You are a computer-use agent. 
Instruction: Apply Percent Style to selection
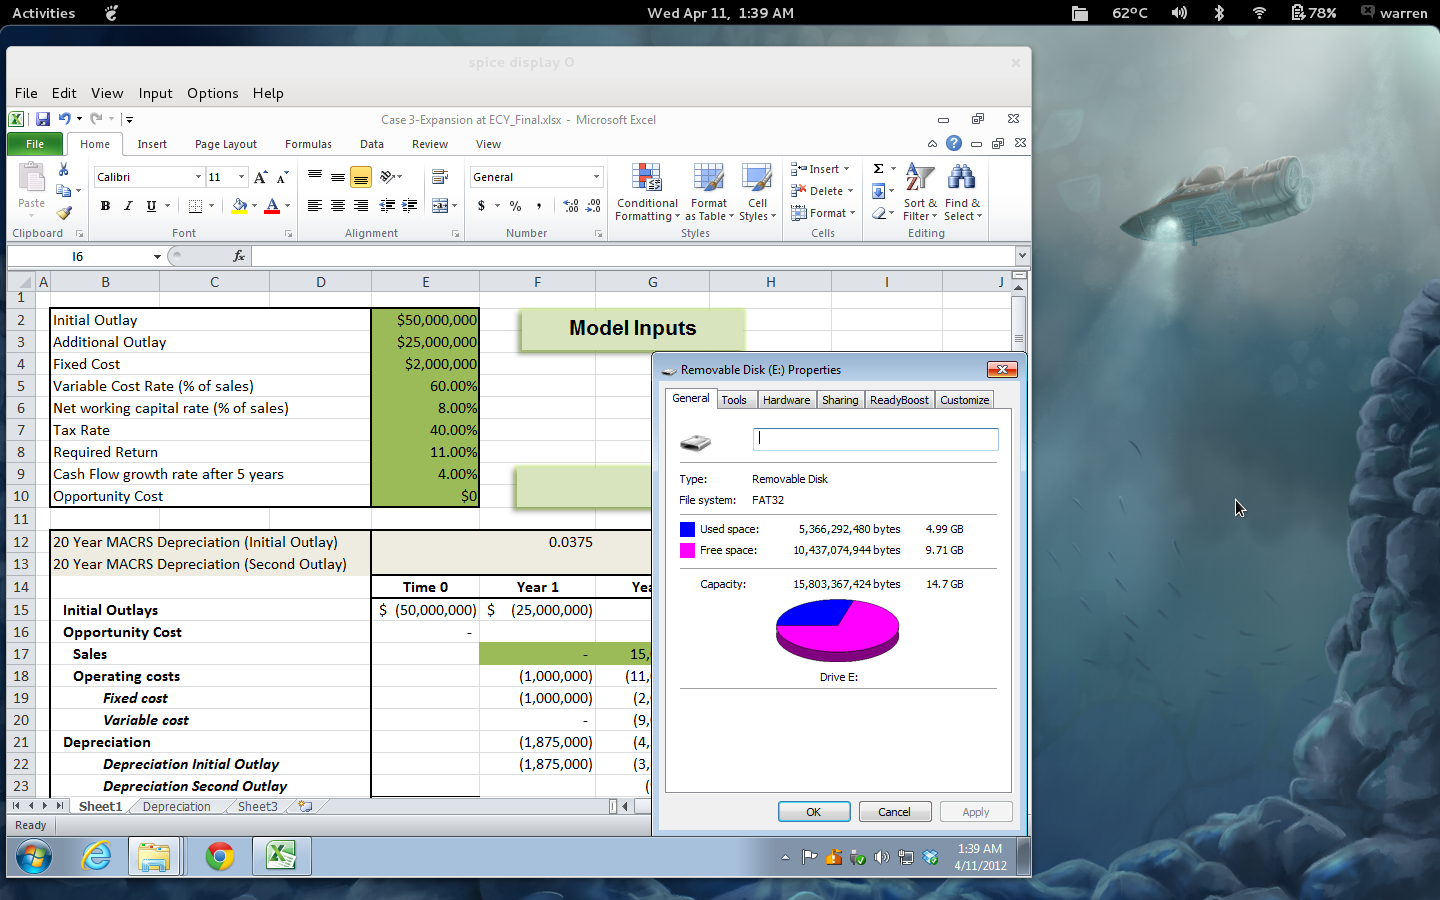click(515, 206)
